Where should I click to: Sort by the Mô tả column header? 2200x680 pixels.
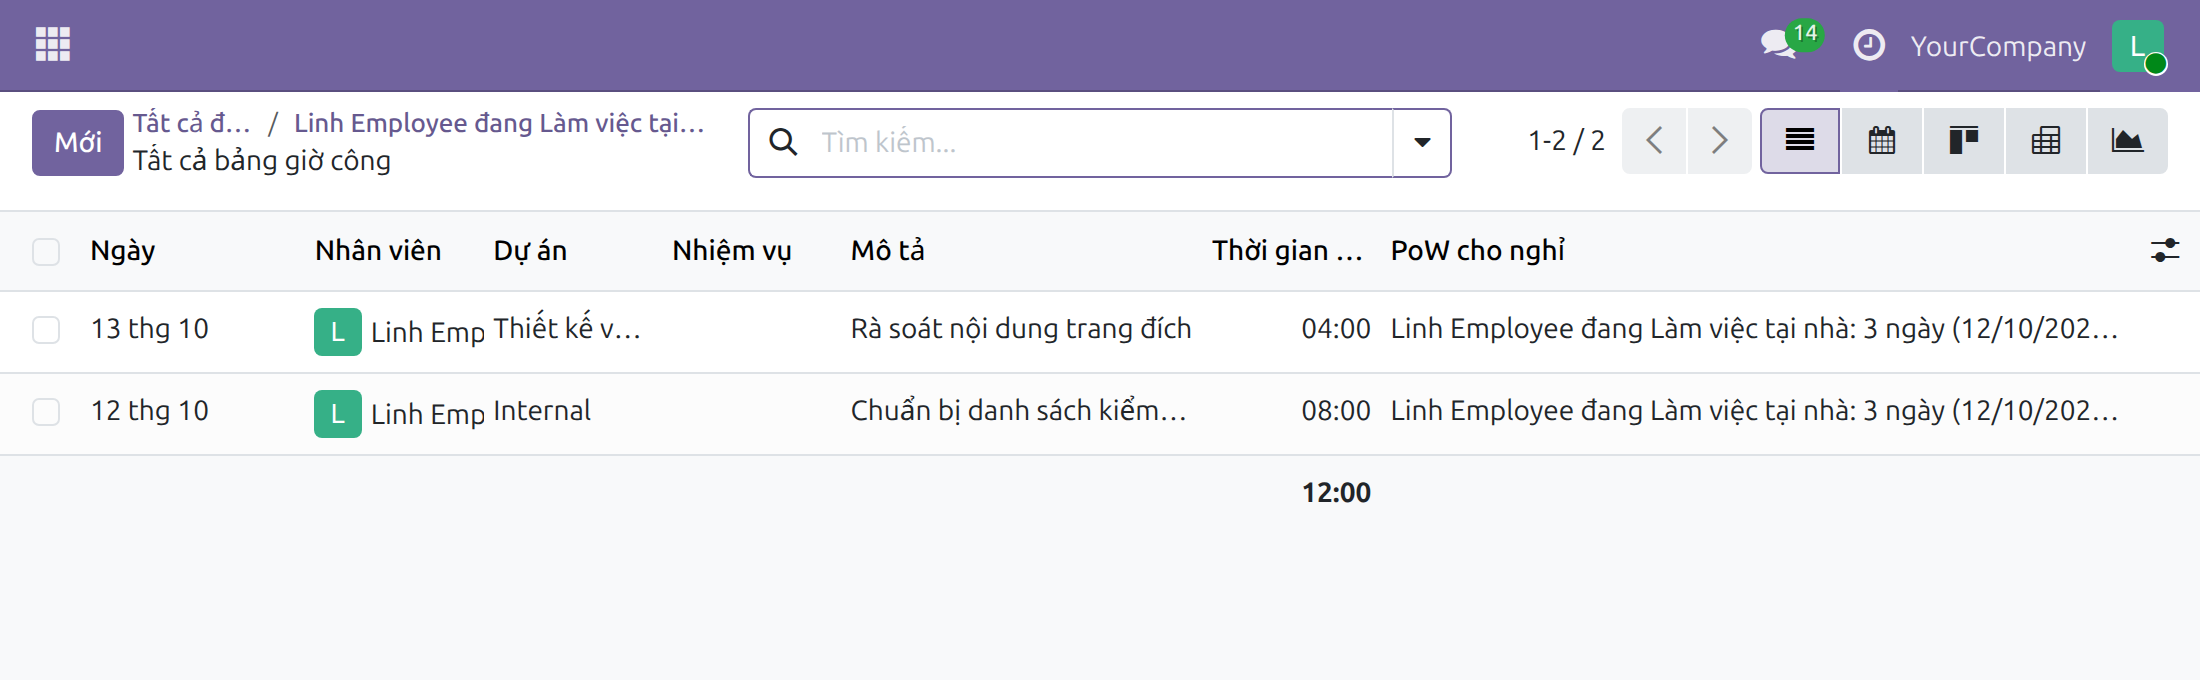[888, 251]
